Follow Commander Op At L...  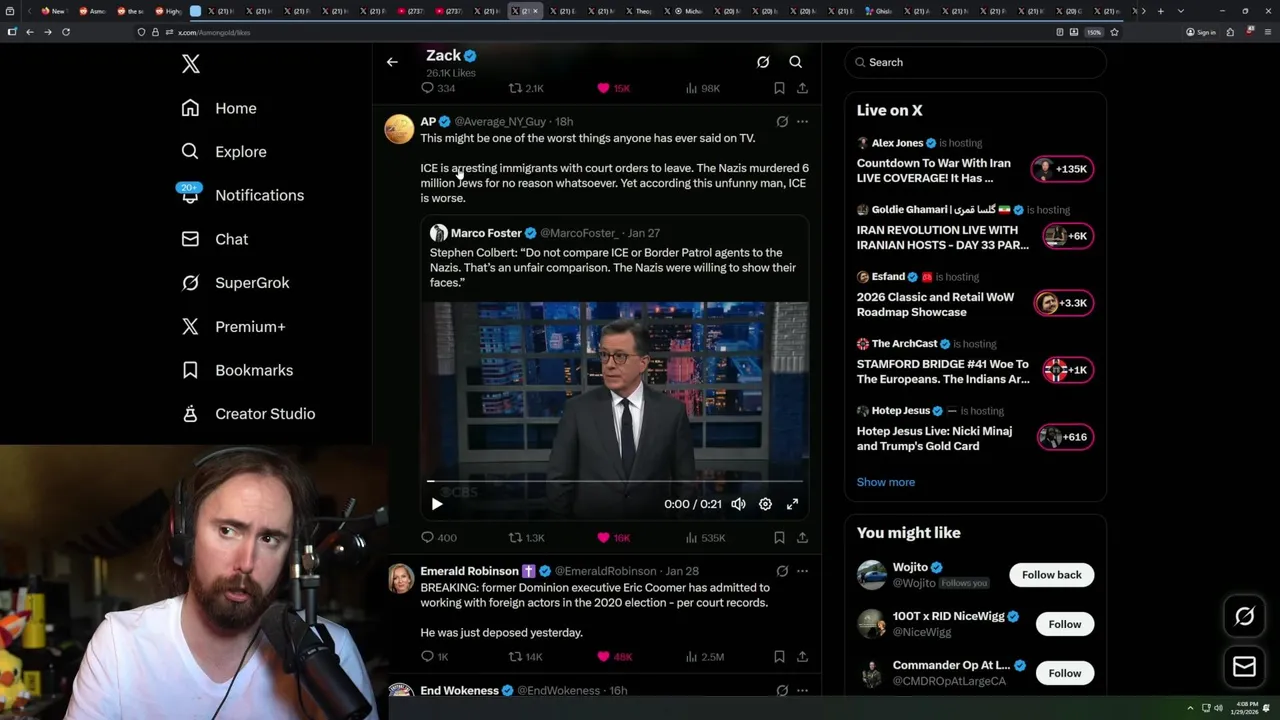(x=1064, y=673)
